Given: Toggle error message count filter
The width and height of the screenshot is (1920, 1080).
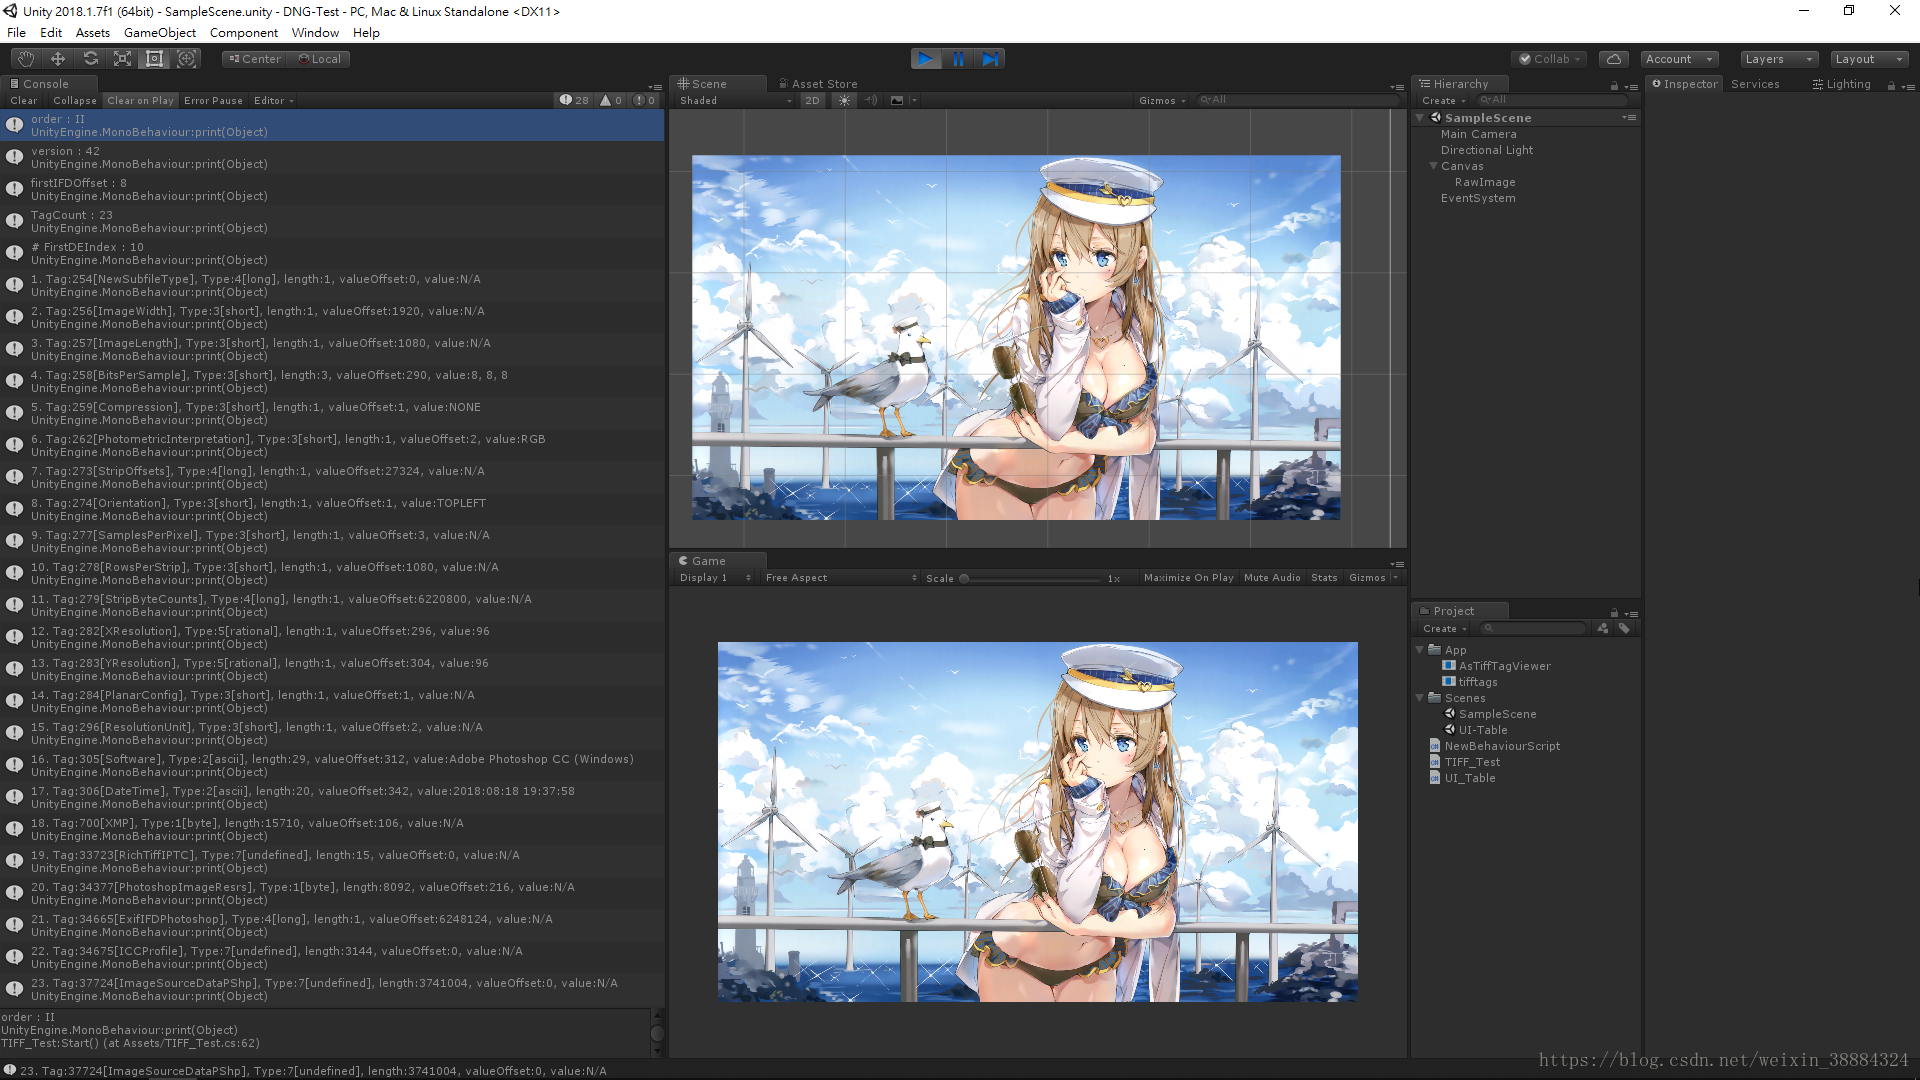Looking at the screenshot, I should point(645,101).
